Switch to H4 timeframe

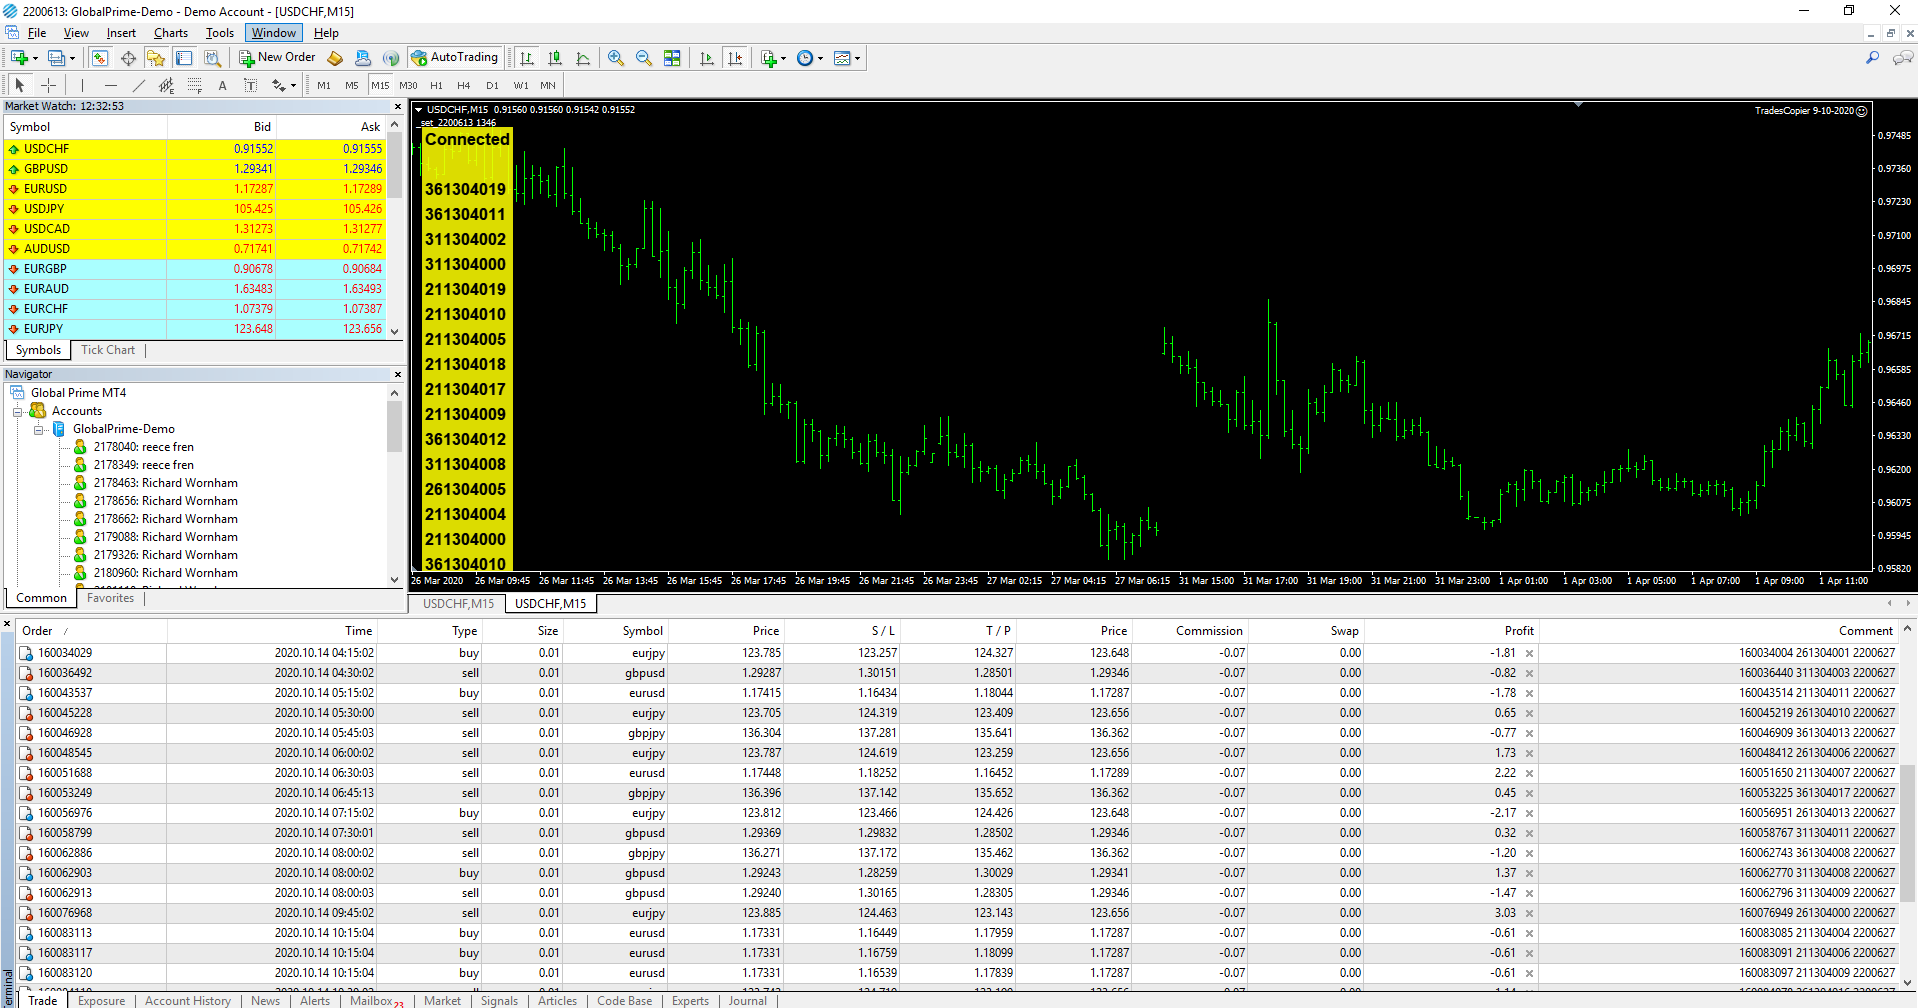tap(464, 85)
